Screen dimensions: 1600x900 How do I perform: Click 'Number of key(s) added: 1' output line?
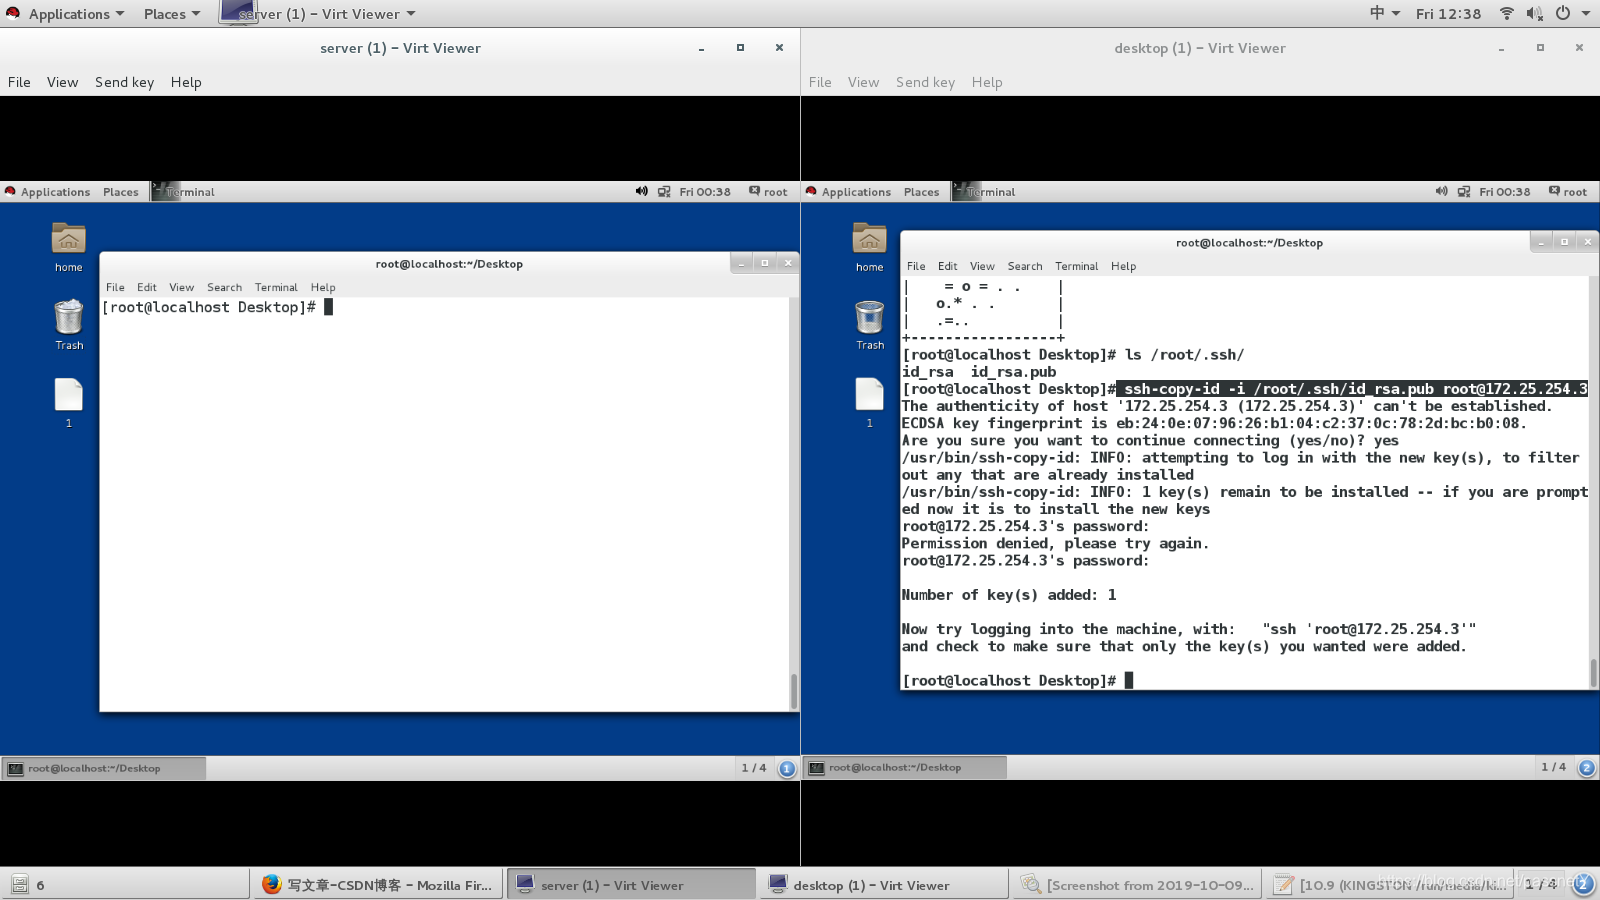[x=1009, y=595]
